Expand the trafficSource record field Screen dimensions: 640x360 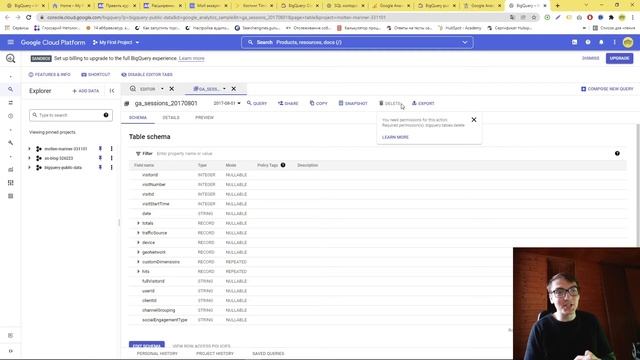coord(138,233)
